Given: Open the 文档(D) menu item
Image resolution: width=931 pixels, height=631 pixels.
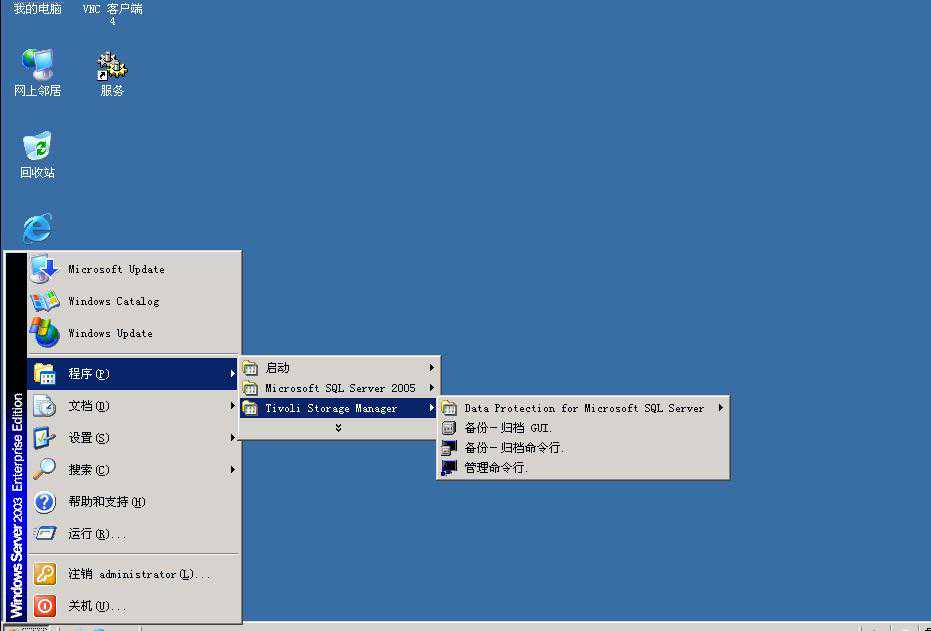Looking at the screenshot, I should tap(89, 406).
